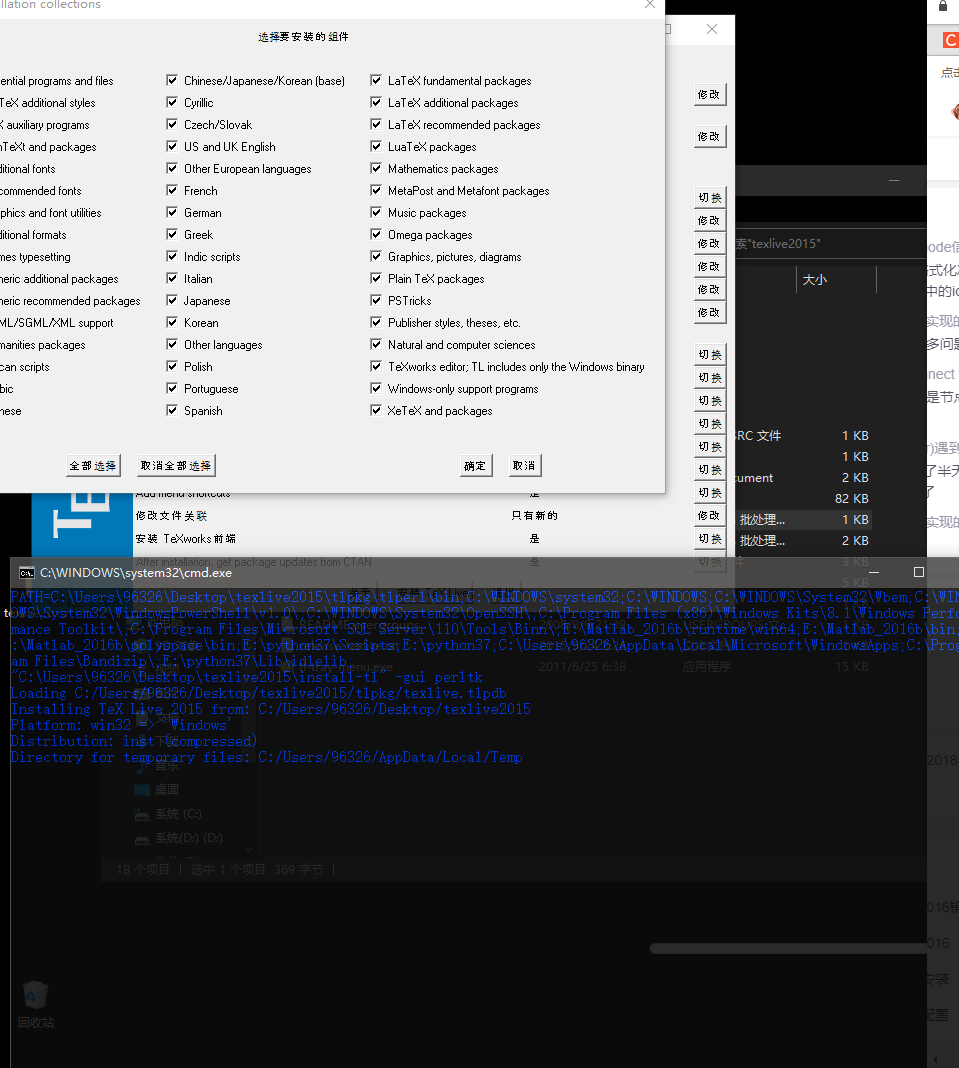959x1068 pixels.
Task: Disable Music packages collection
Action: [x=376, y=213]
